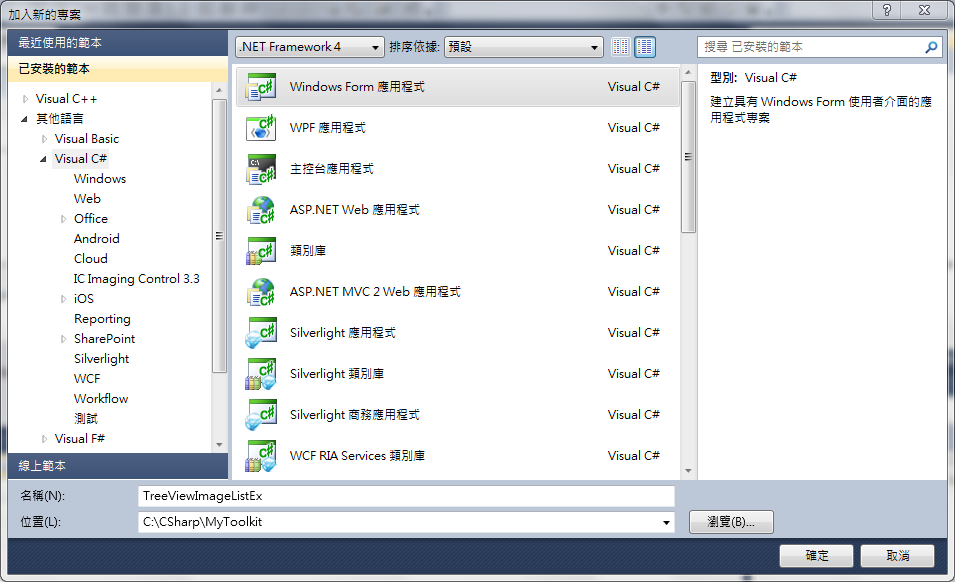Switch to medium icons list view
The image size is (955, 582).
pyautogui.click(x=645, y=47)
